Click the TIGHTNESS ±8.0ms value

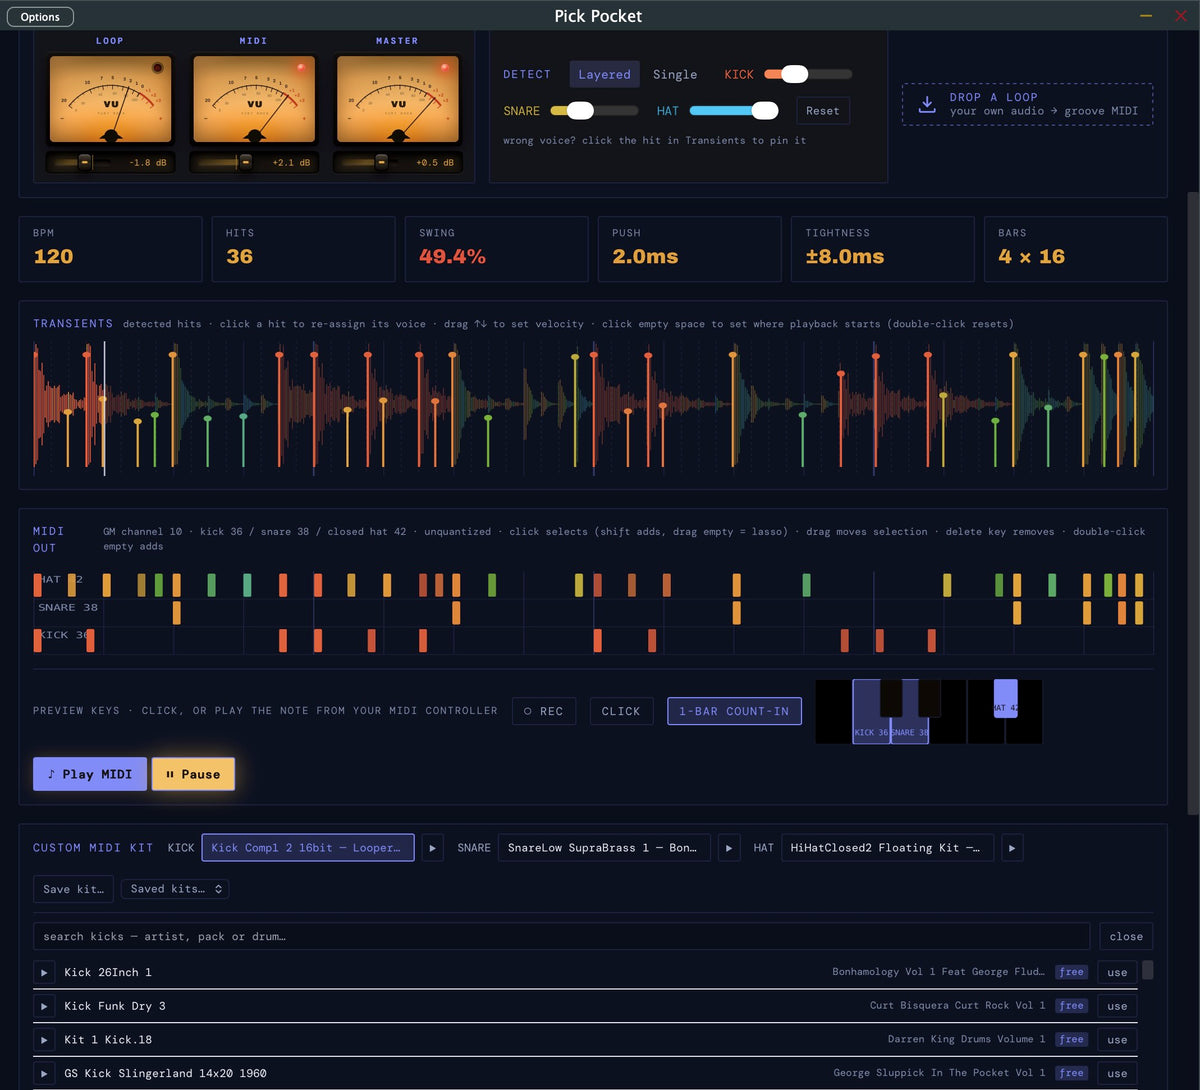tap(845, 257)
